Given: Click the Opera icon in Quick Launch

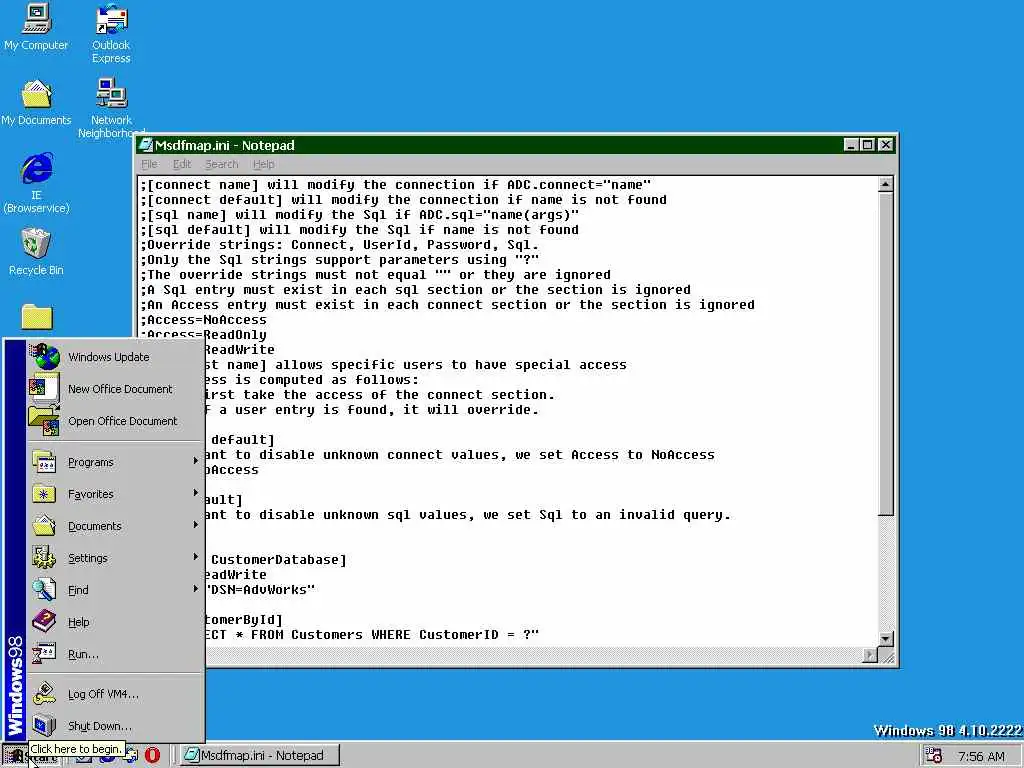Looking at the screenshot, I should [x=152, y=755].
